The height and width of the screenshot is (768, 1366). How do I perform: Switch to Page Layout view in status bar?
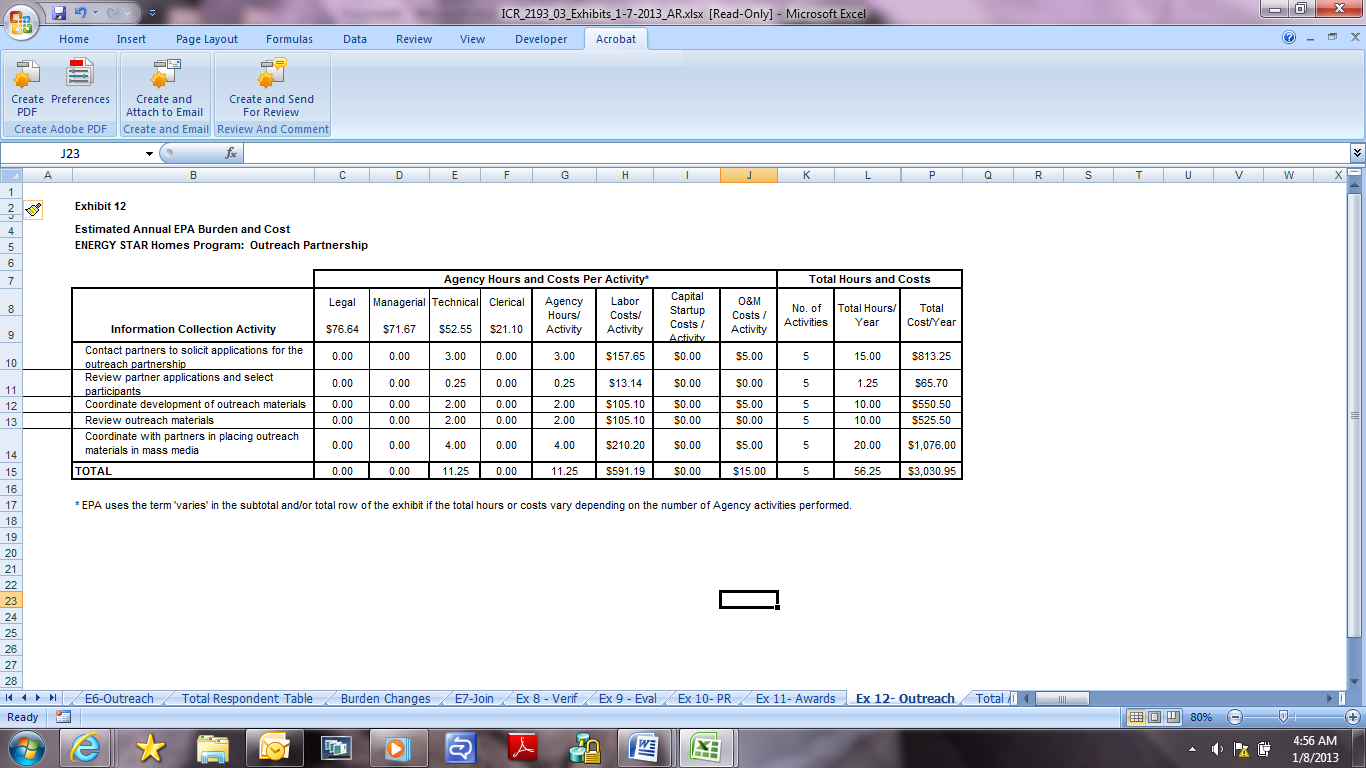[1154, 717]
